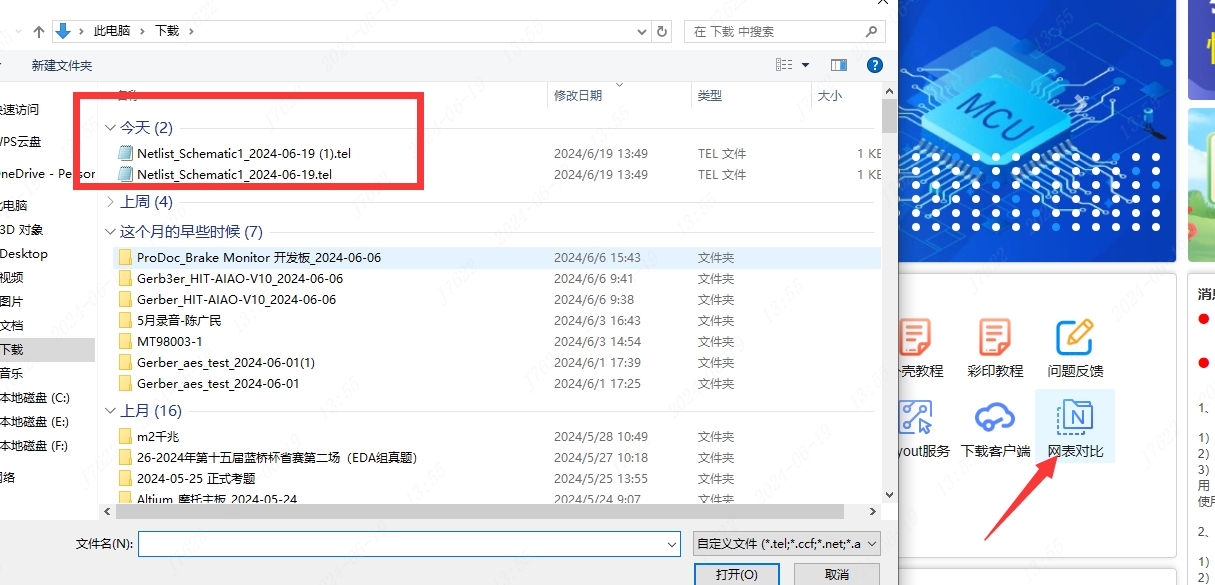Open the 自定义文件 file type dropdown

click(786, 543)
